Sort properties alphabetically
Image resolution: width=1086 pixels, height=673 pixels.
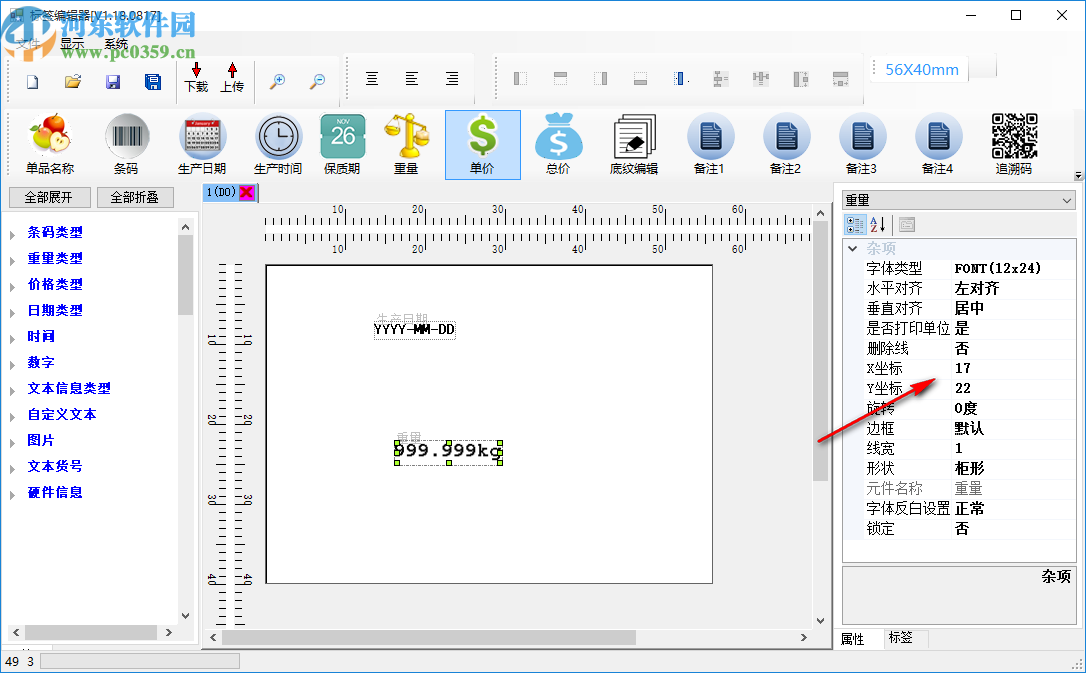878,224
